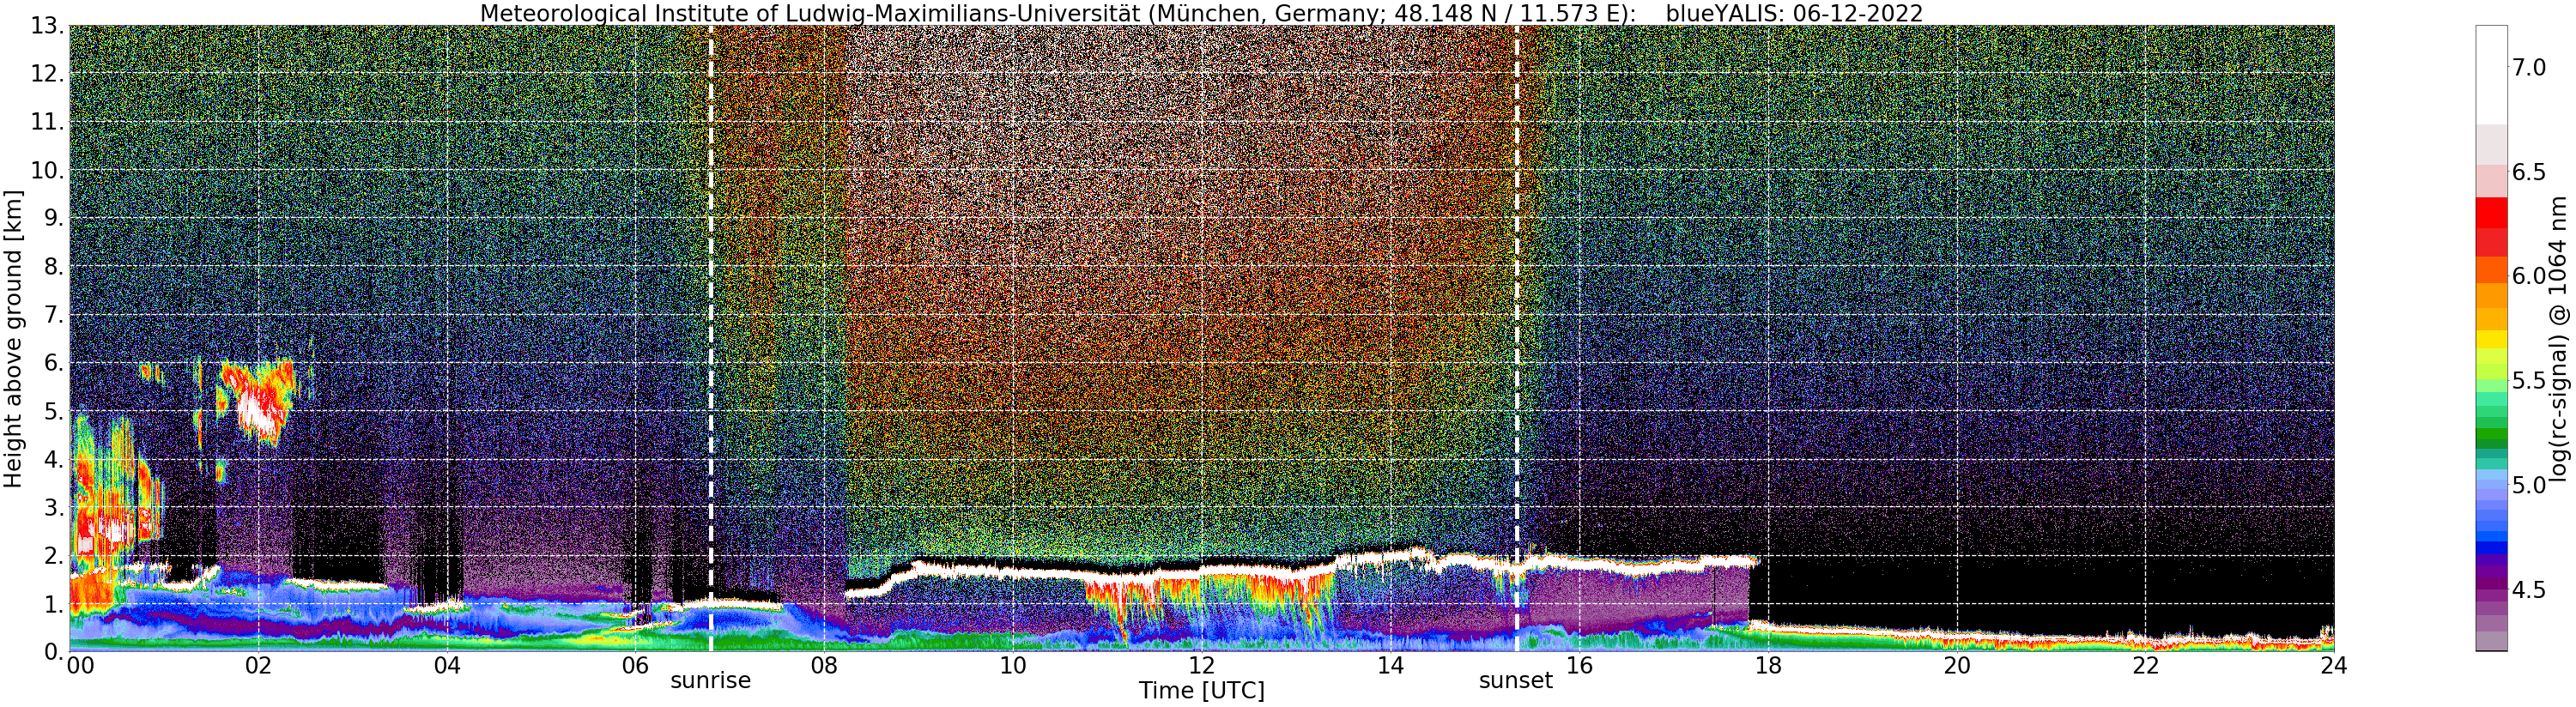Click the x-axis tick label '24'
Viewport: 2576px width, 707px height.
point(2333,665)
